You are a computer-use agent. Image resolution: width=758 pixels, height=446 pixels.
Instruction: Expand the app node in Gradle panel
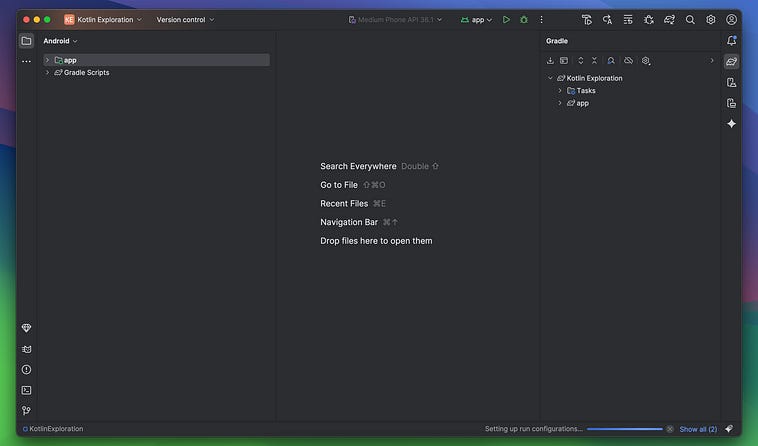tap(560, 103)
